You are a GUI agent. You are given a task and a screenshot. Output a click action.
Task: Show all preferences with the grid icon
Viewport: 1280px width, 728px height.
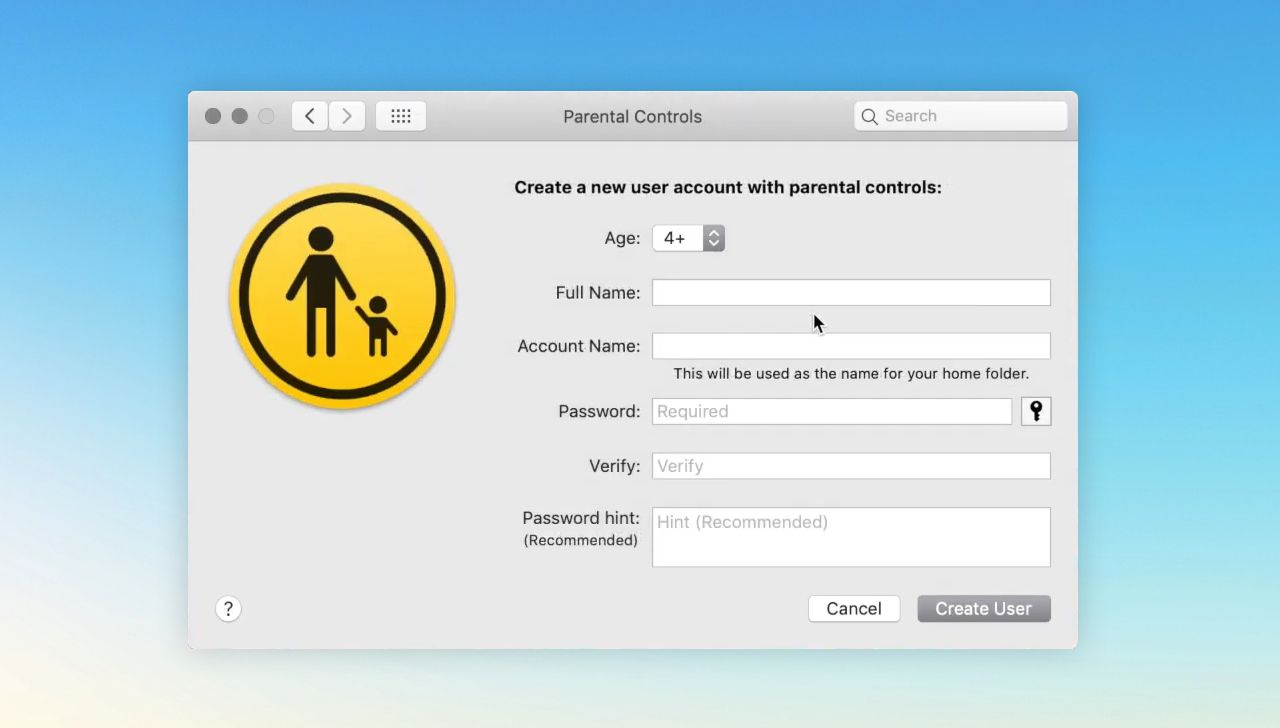click(401, 116)
